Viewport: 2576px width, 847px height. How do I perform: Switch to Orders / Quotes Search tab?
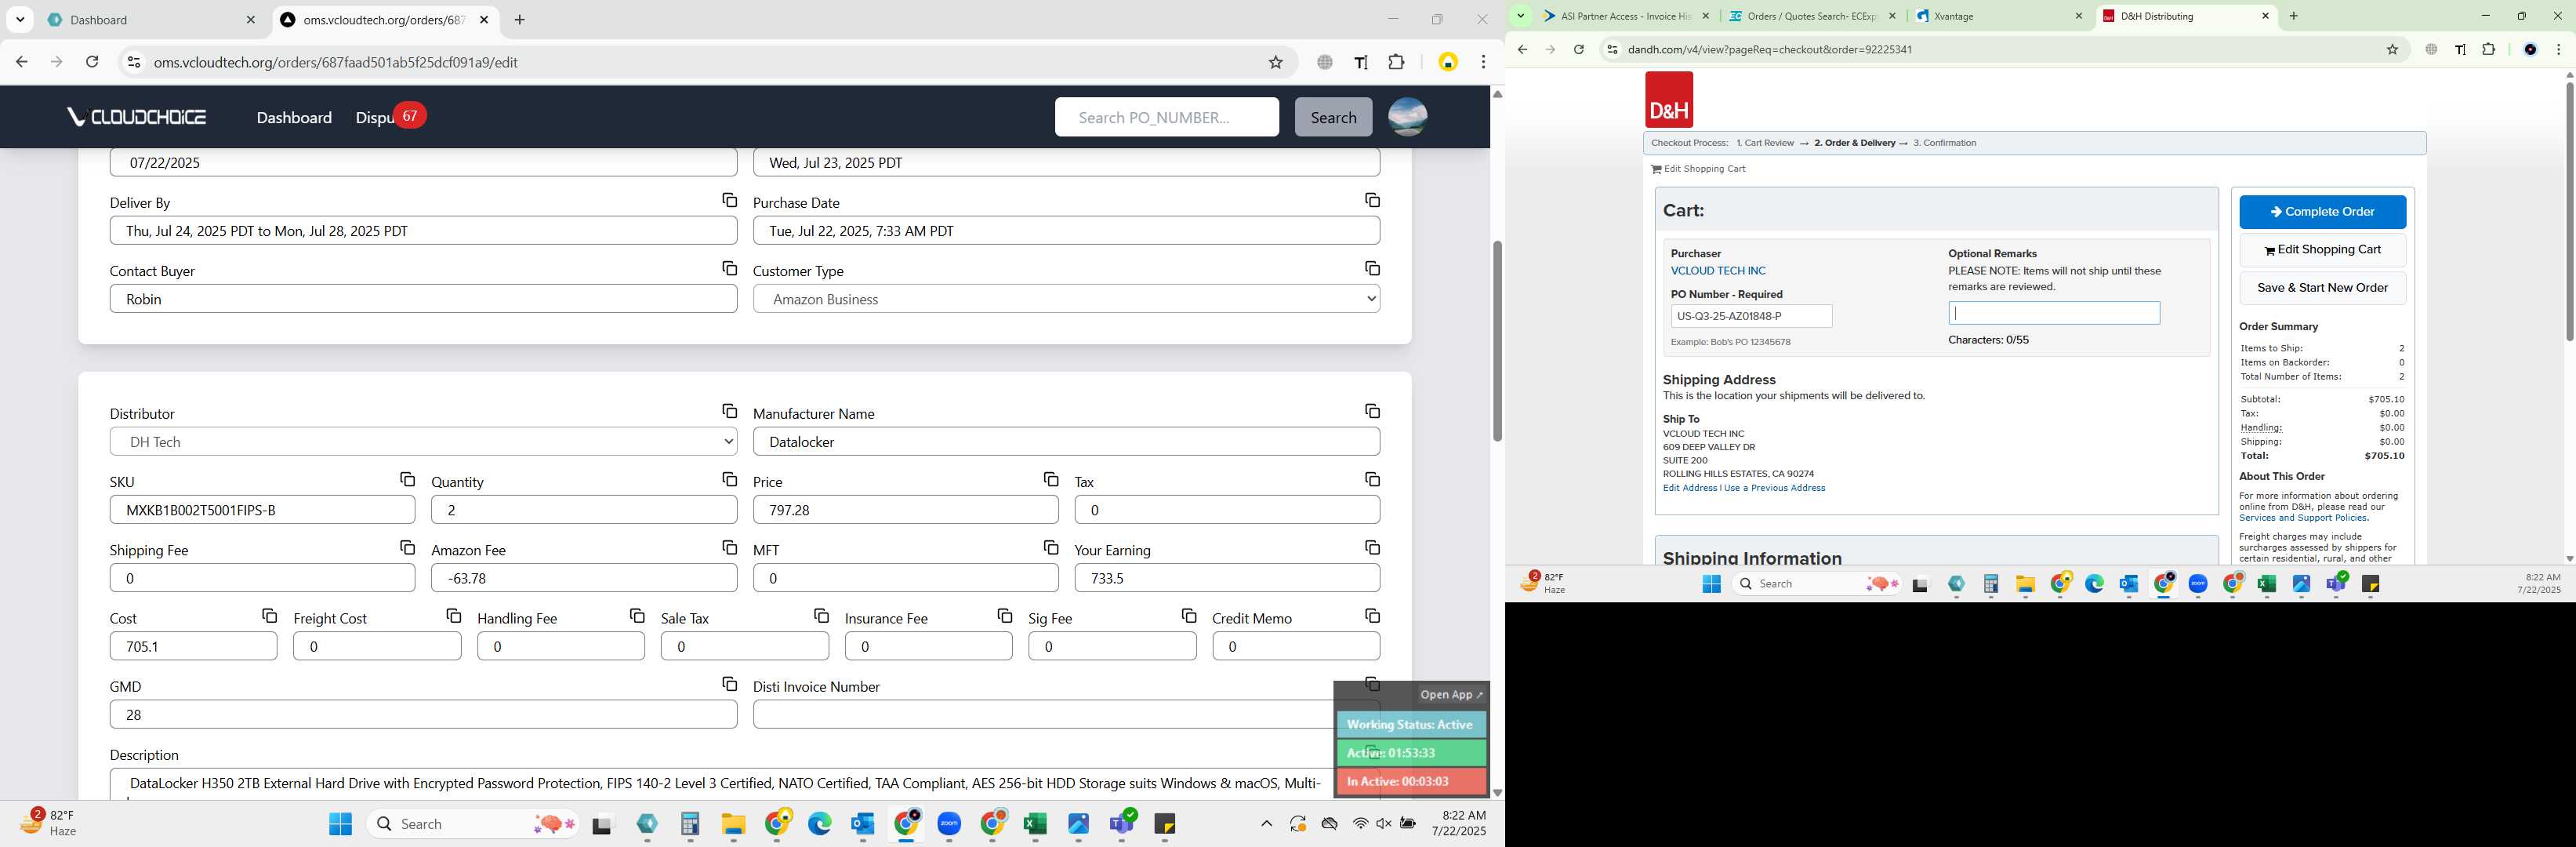pos(1813,16)
